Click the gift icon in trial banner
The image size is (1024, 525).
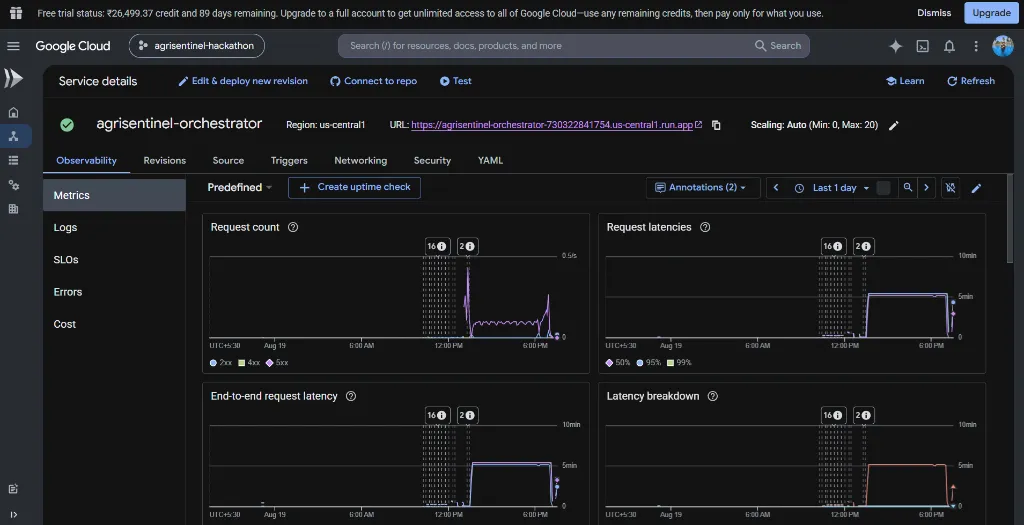pos(16,13)
